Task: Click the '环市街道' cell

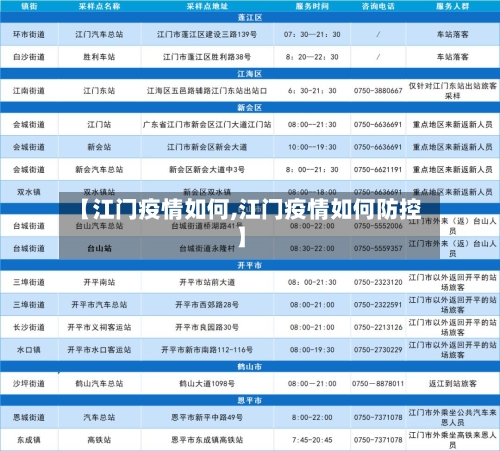Action: 29,34
